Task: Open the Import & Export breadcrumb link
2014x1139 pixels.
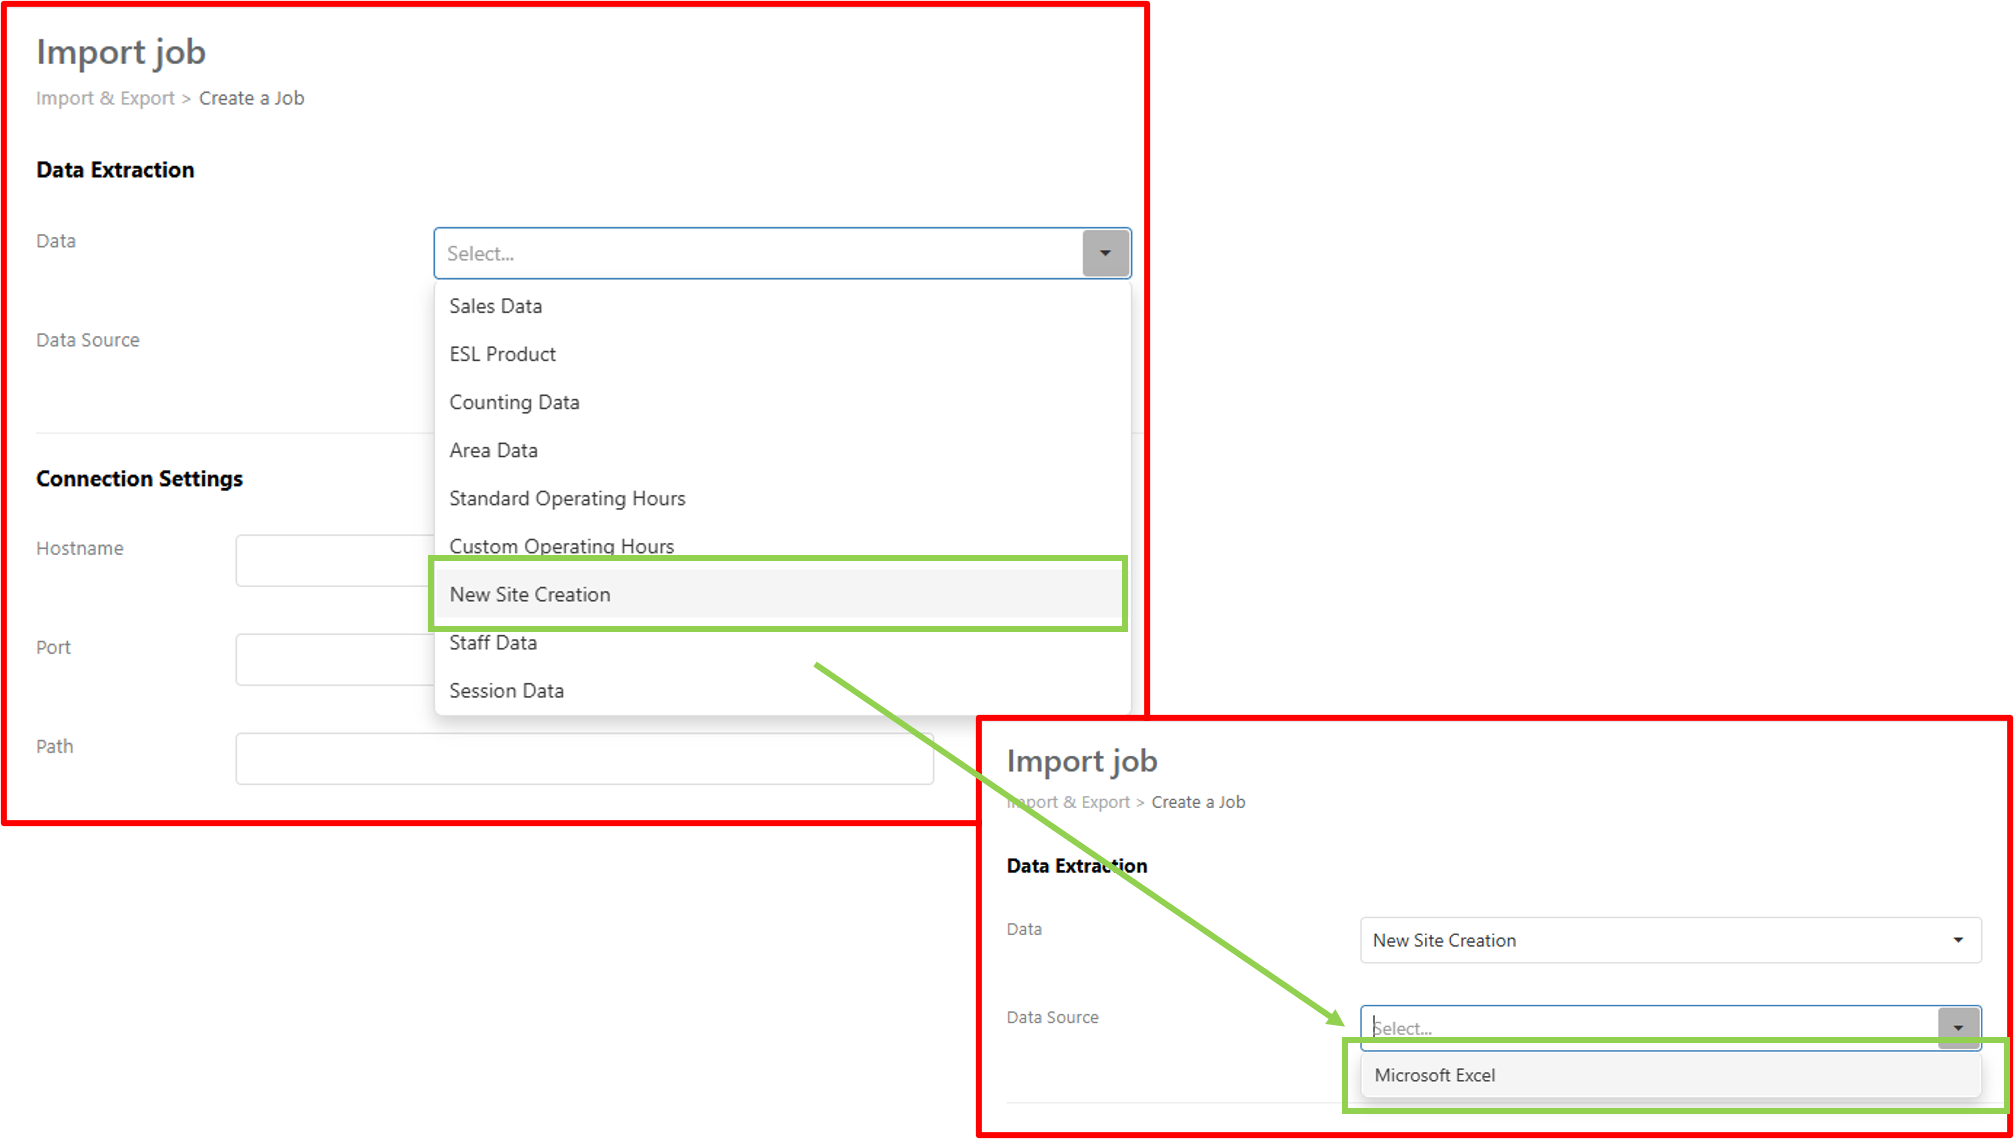Action: pyautogui.click(x=105, y=98)
